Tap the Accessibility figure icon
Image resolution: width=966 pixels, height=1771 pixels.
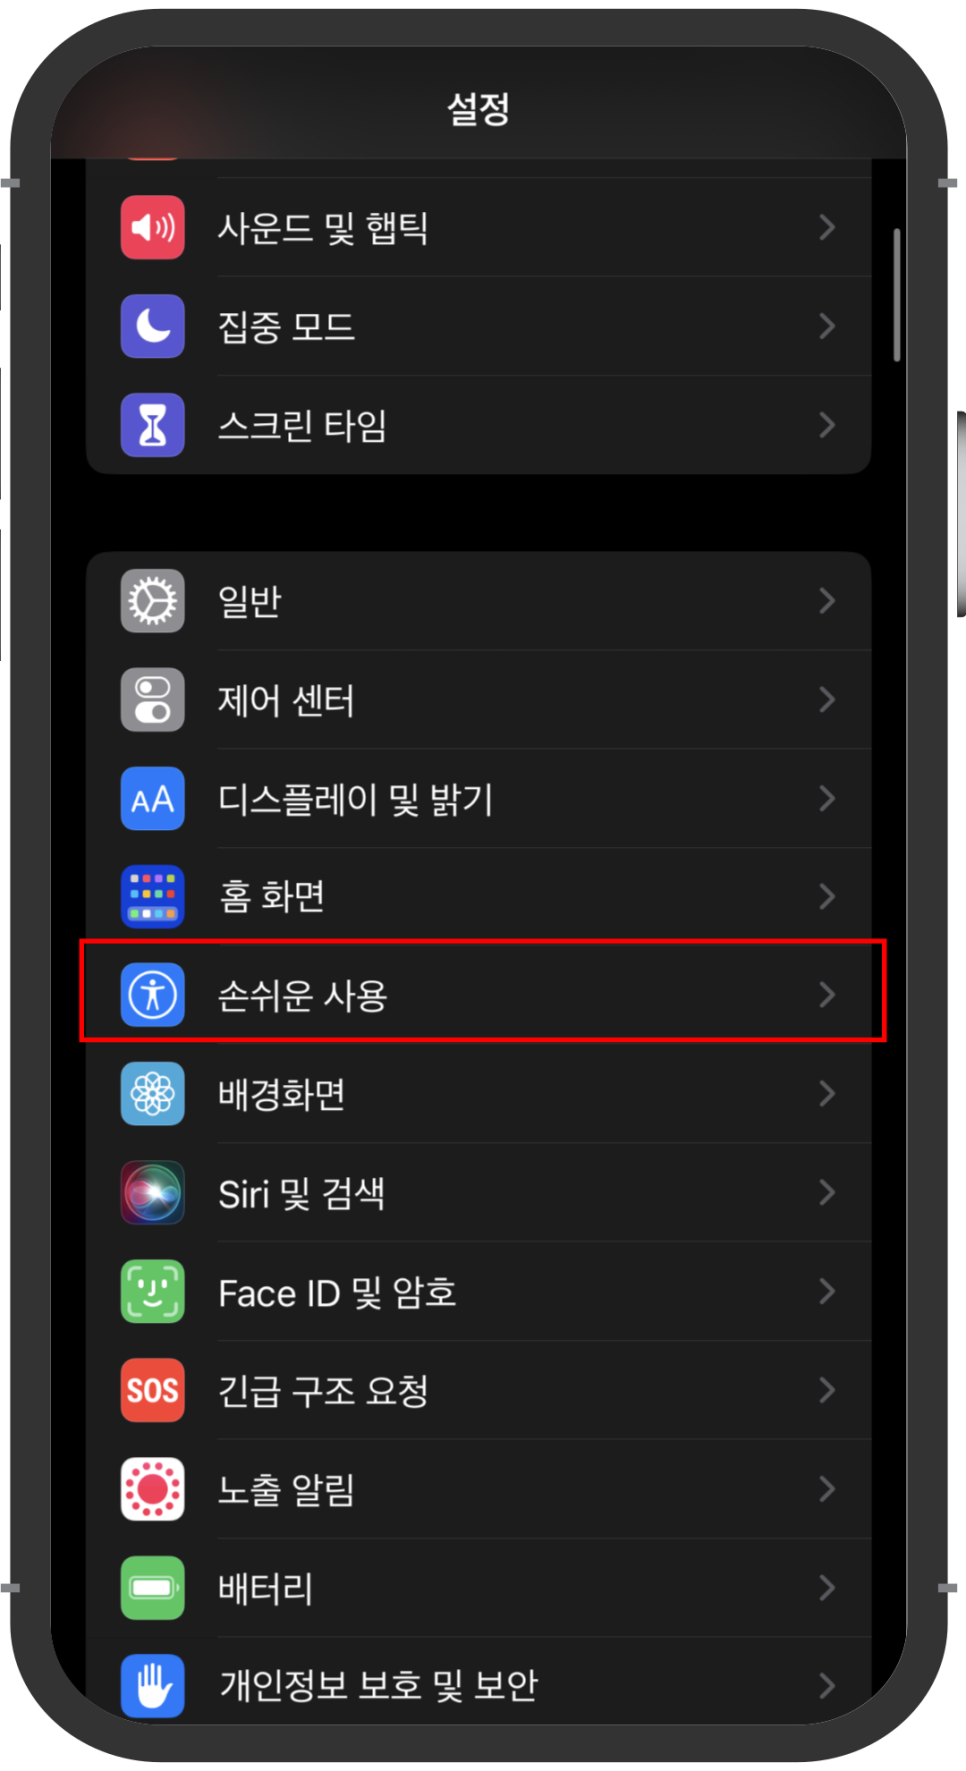[x=152, y=995]
